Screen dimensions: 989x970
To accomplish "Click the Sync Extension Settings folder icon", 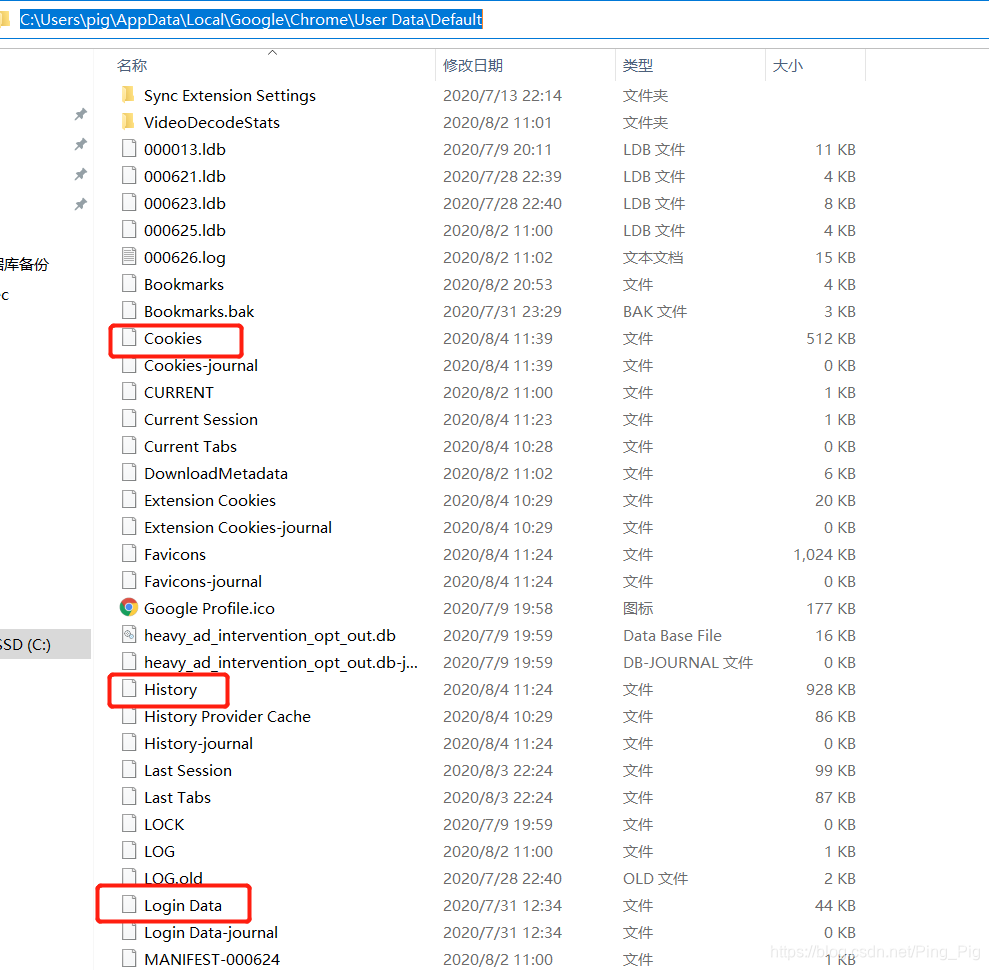I will click(128, 95).
